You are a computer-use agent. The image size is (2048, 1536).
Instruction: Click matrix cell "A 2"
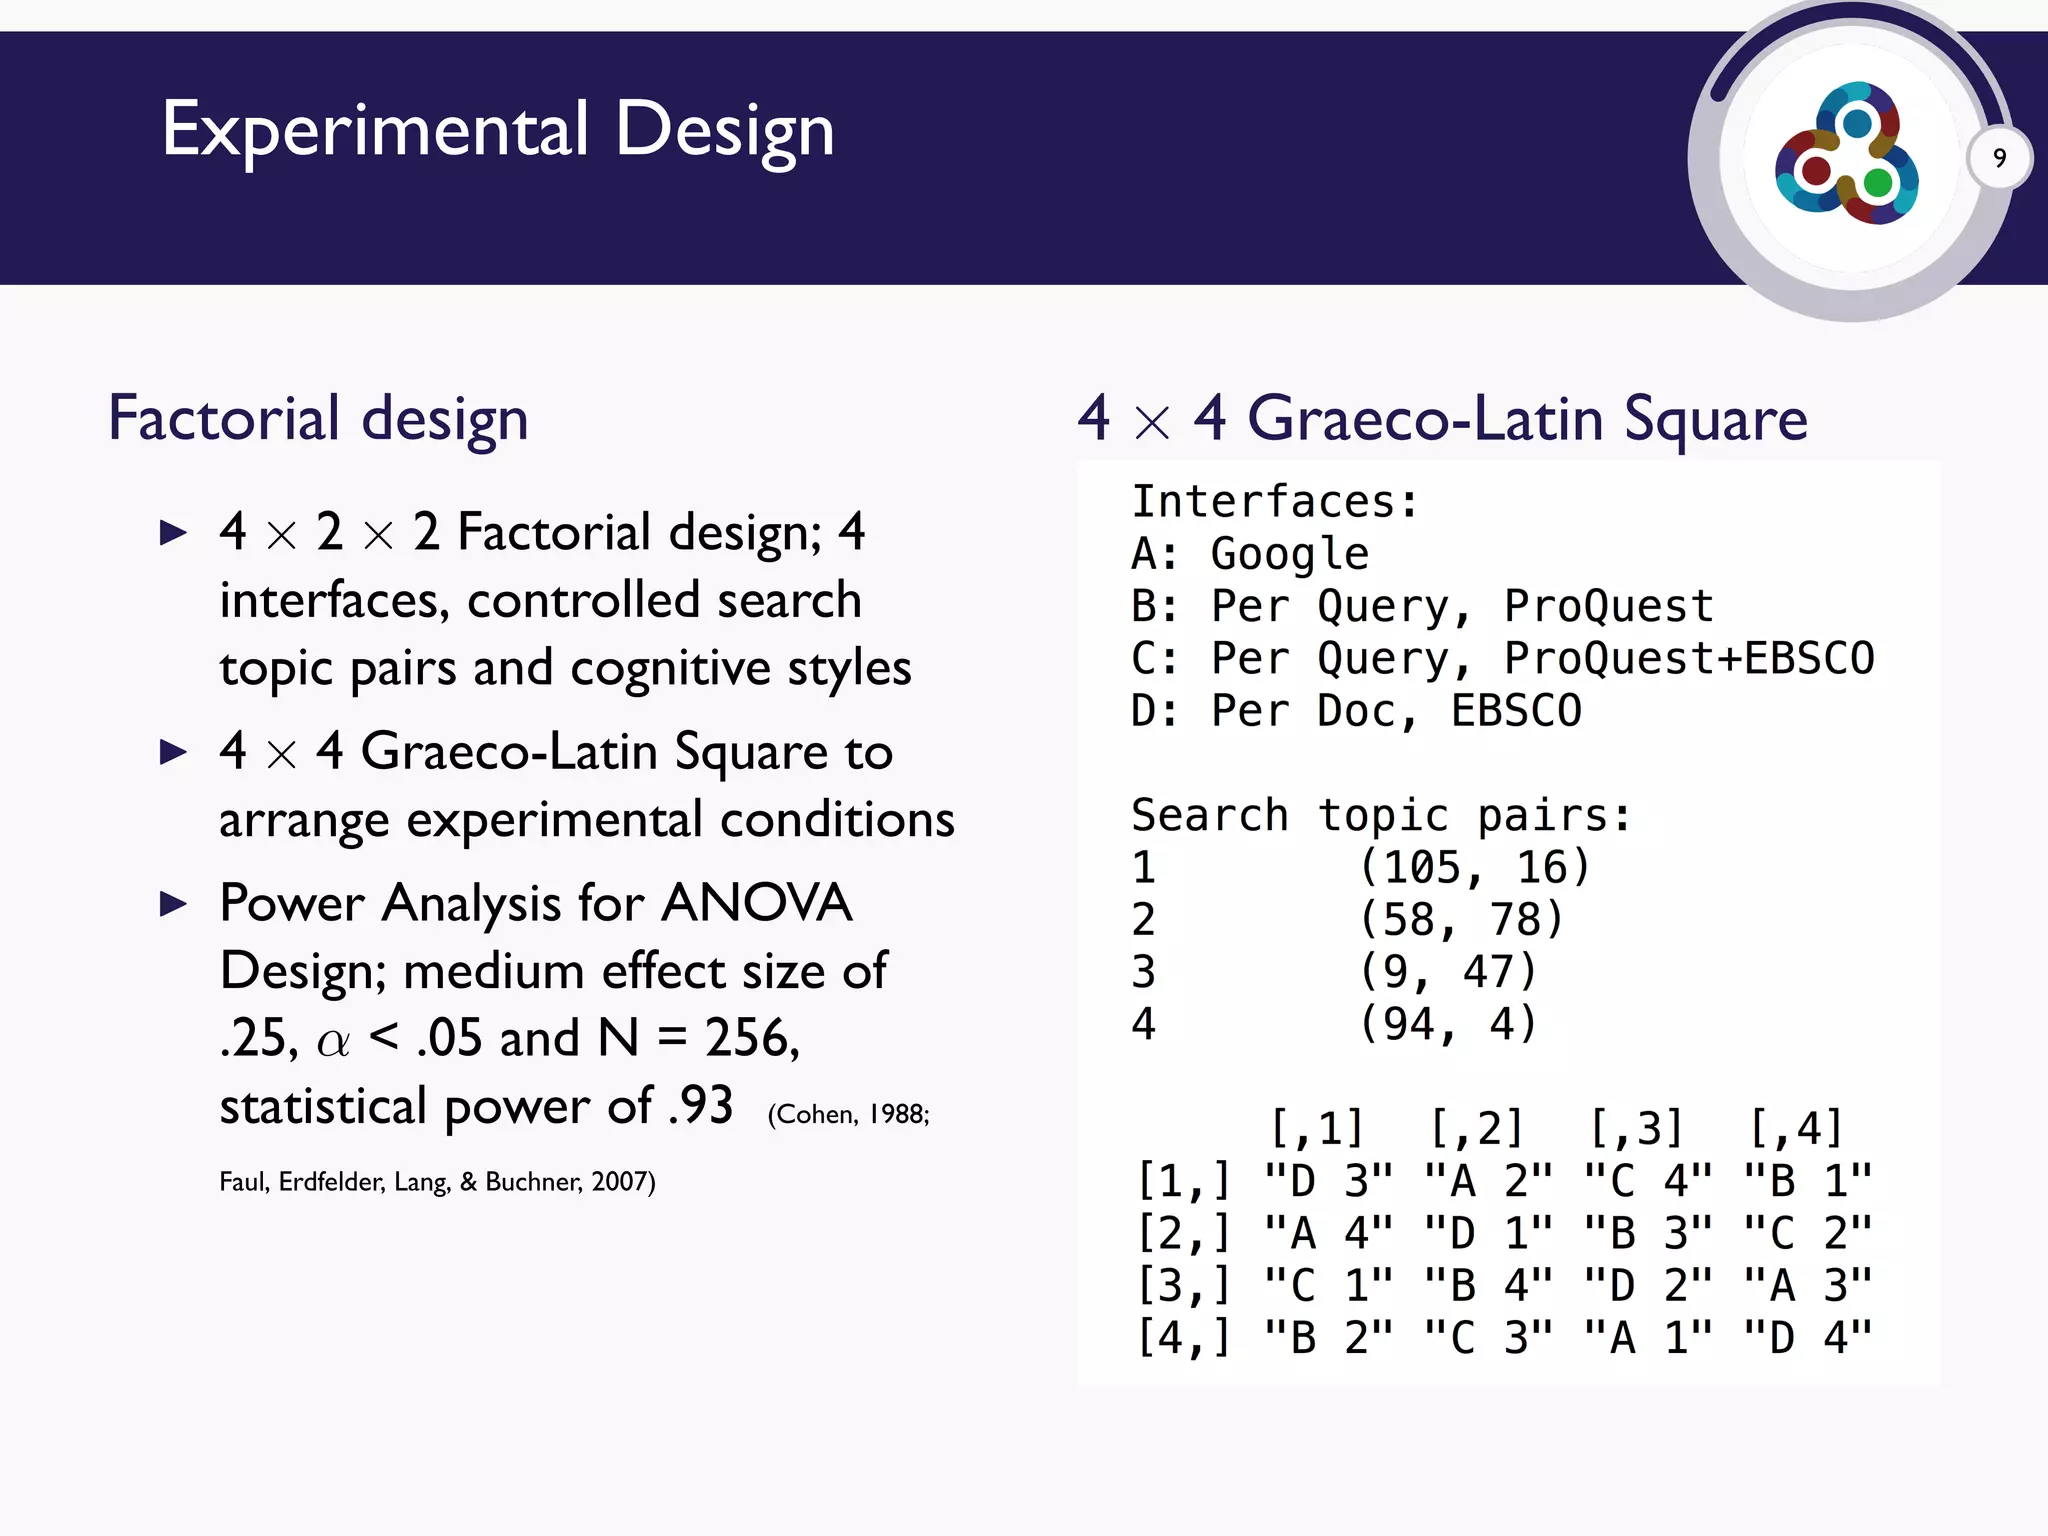pyautogui.click(x=1489, y=1181)
